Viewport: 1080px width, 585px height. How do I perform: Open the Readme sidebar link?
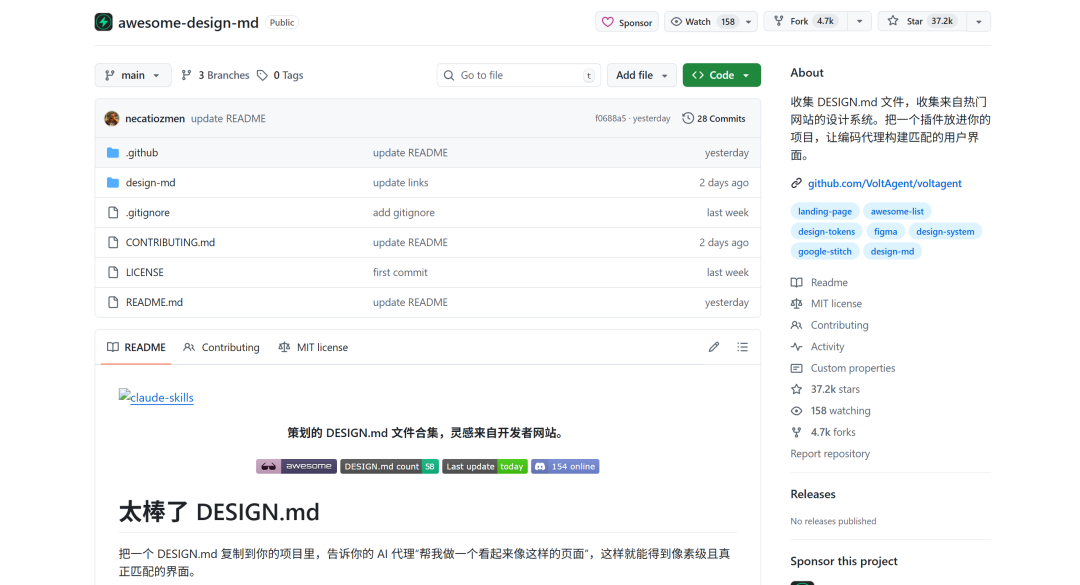coord(820,283)
